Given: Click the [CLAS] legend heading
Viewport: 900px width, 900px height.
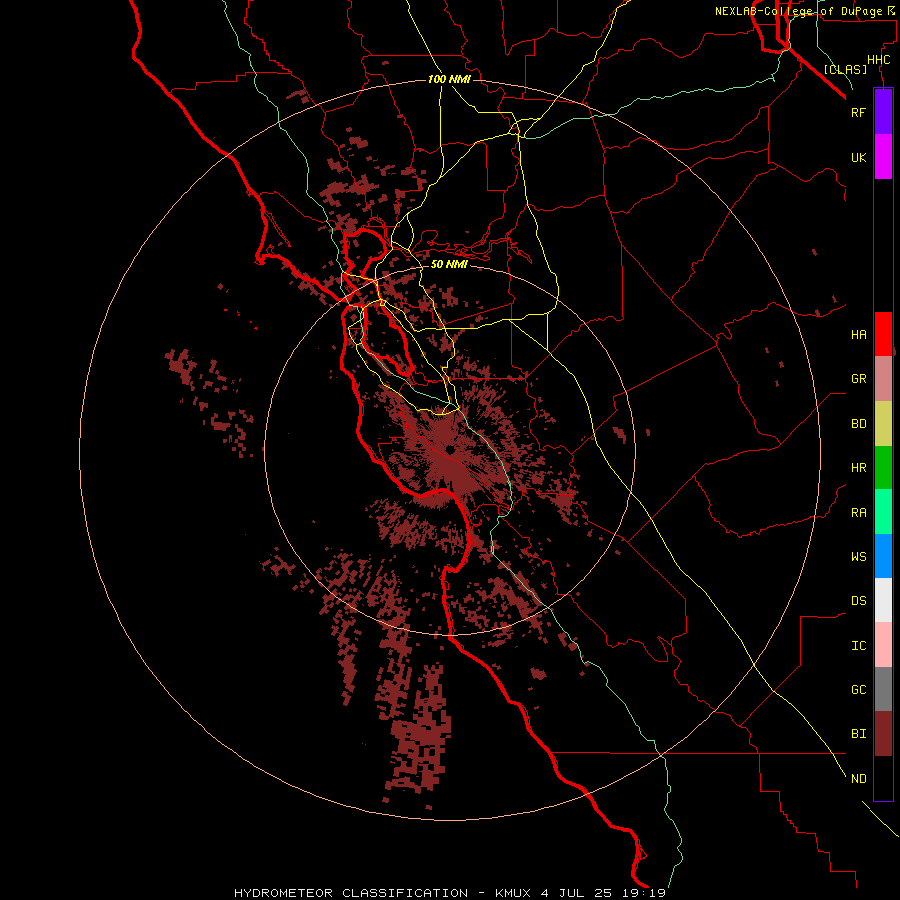Looking at the screenshot, I should 845,70.
